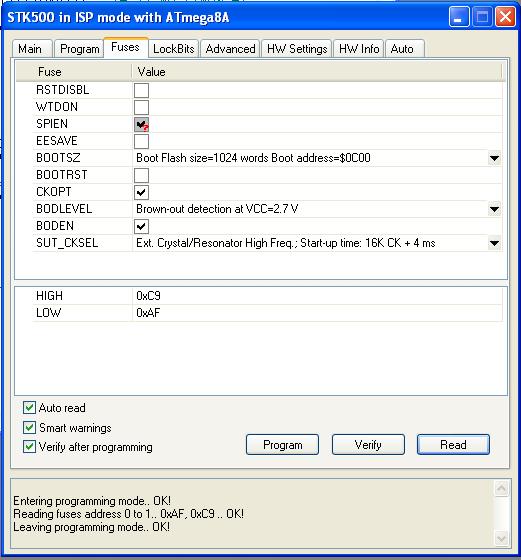
Task: Expand SUT_CKSEL clock selection dropdown
Action: [x=494, y=244]
